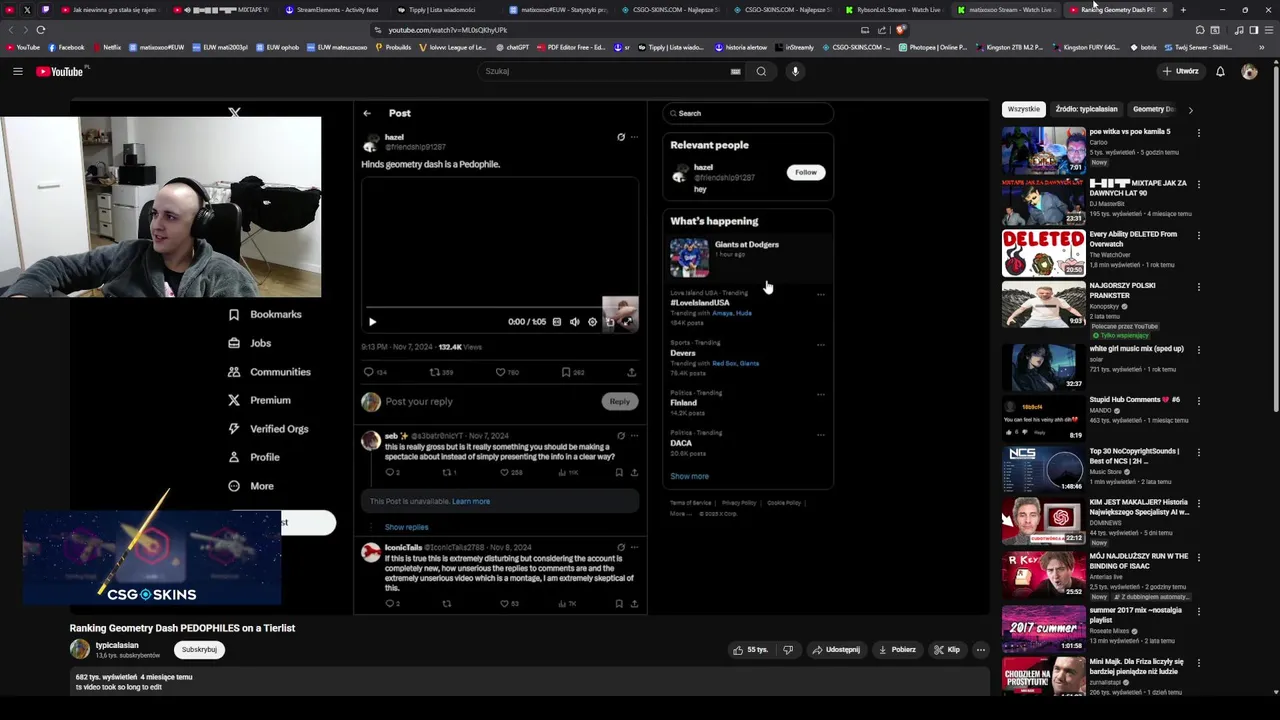
Task: Play the tweet video with the play icon
Action: (372, 322)
